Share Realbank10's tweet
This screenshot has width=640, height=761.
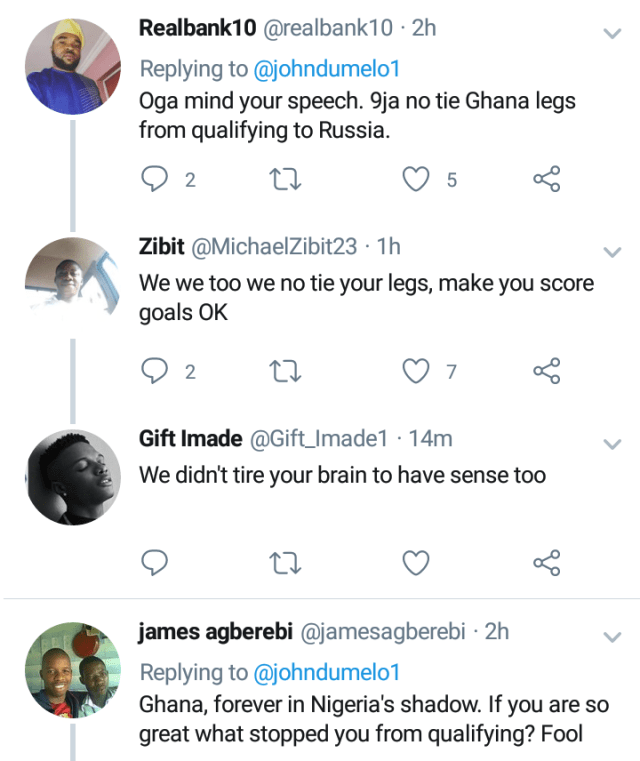point(546,179)
